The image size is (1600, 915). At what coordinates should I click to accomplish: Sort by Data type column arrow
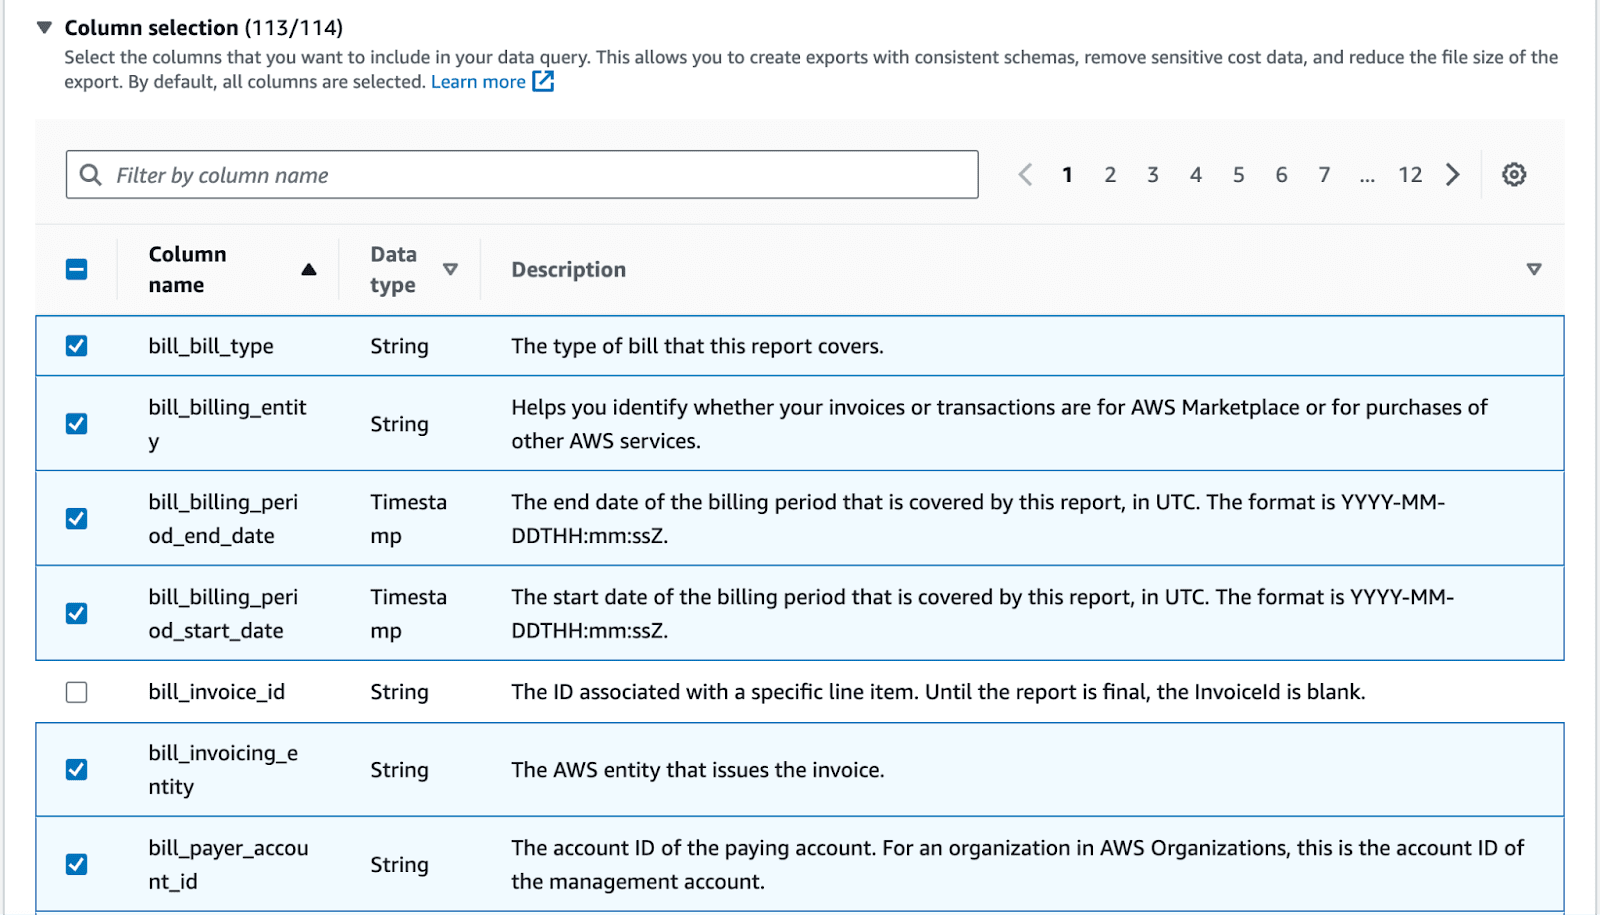[x=450, y=270]
